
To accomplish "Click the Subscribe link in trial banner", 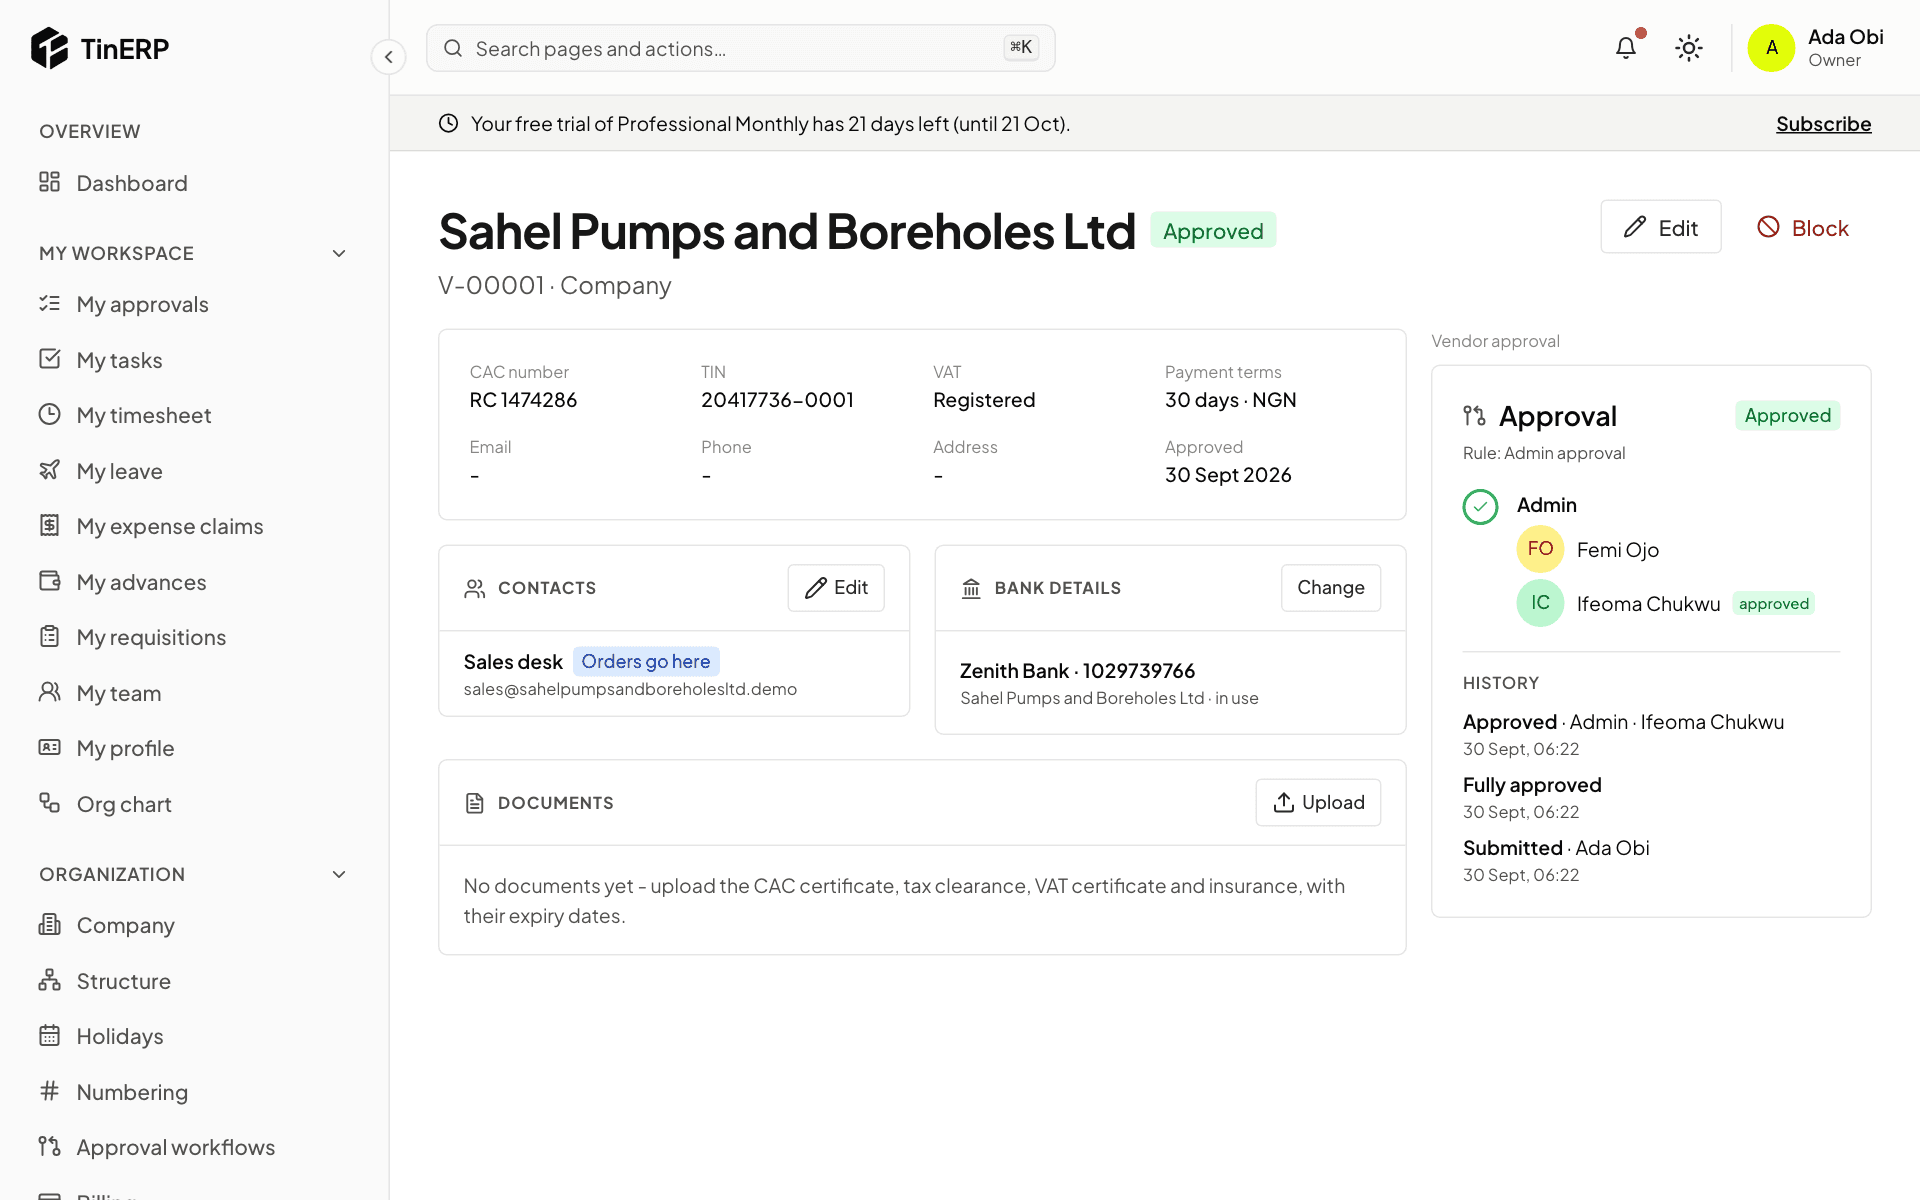I will (1823, 124).
